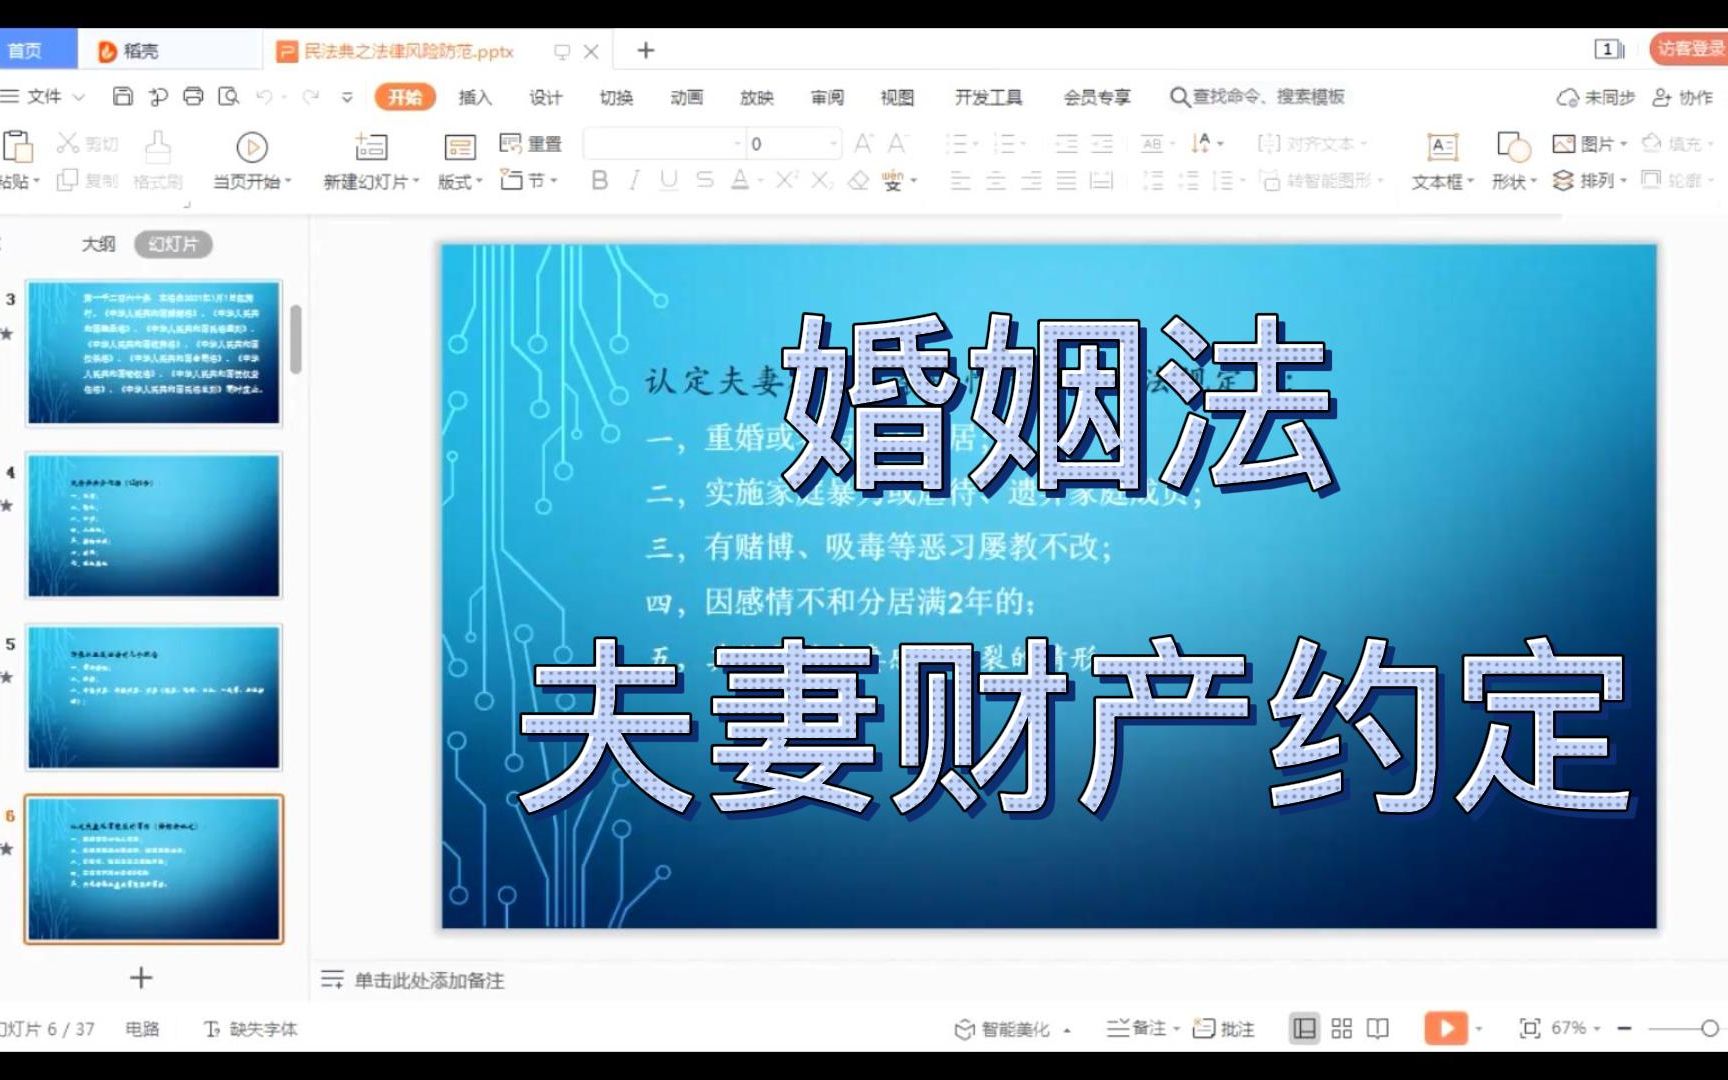Click the Layout (版式) icon
Screen dimensions: 1728x1080
click(459, 148)
